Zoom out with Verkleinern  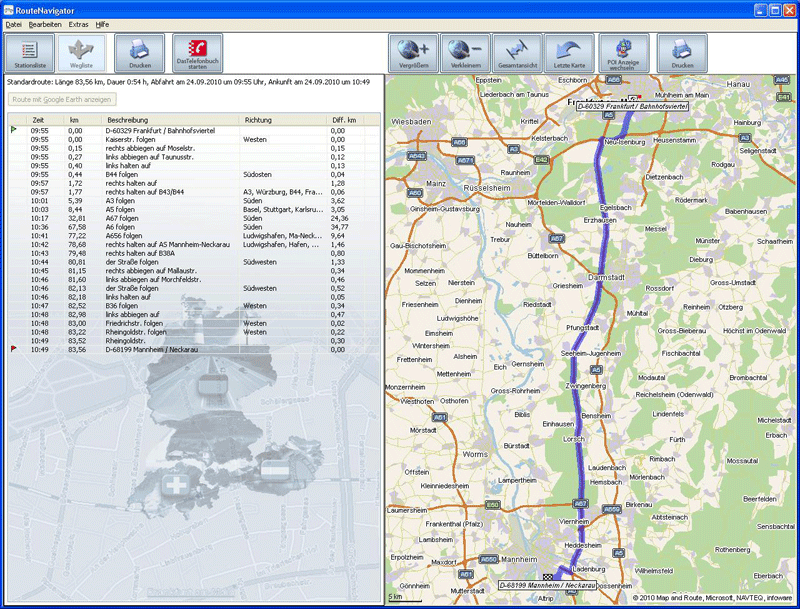(x=465, y=53)
